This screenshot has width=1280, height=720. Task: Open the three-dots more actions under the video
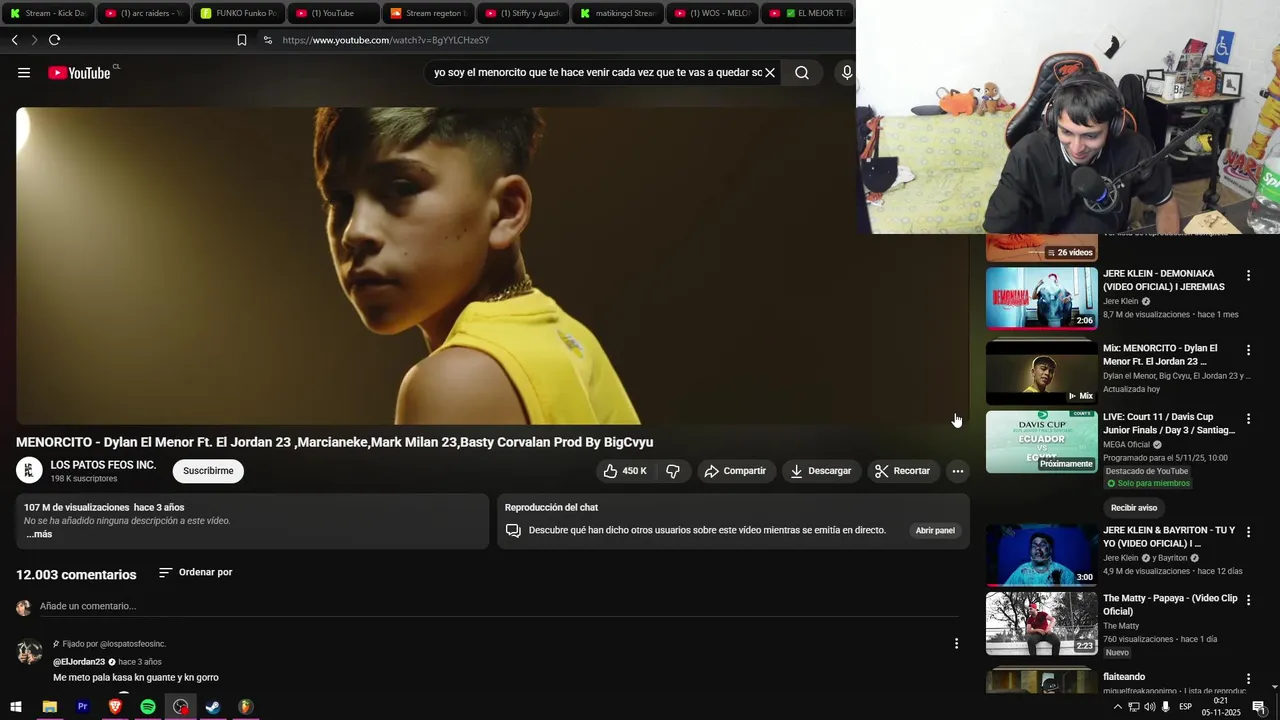coord(958,471)
